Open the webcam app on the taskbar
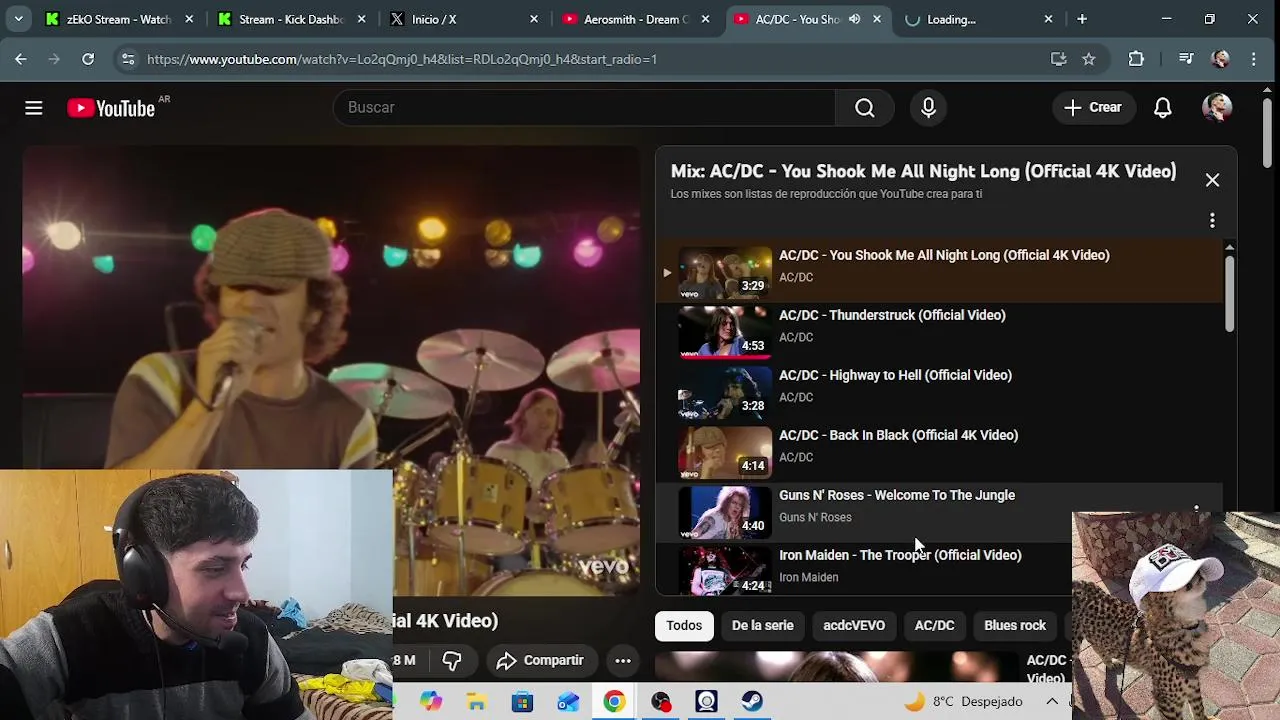 coord(706,702)
